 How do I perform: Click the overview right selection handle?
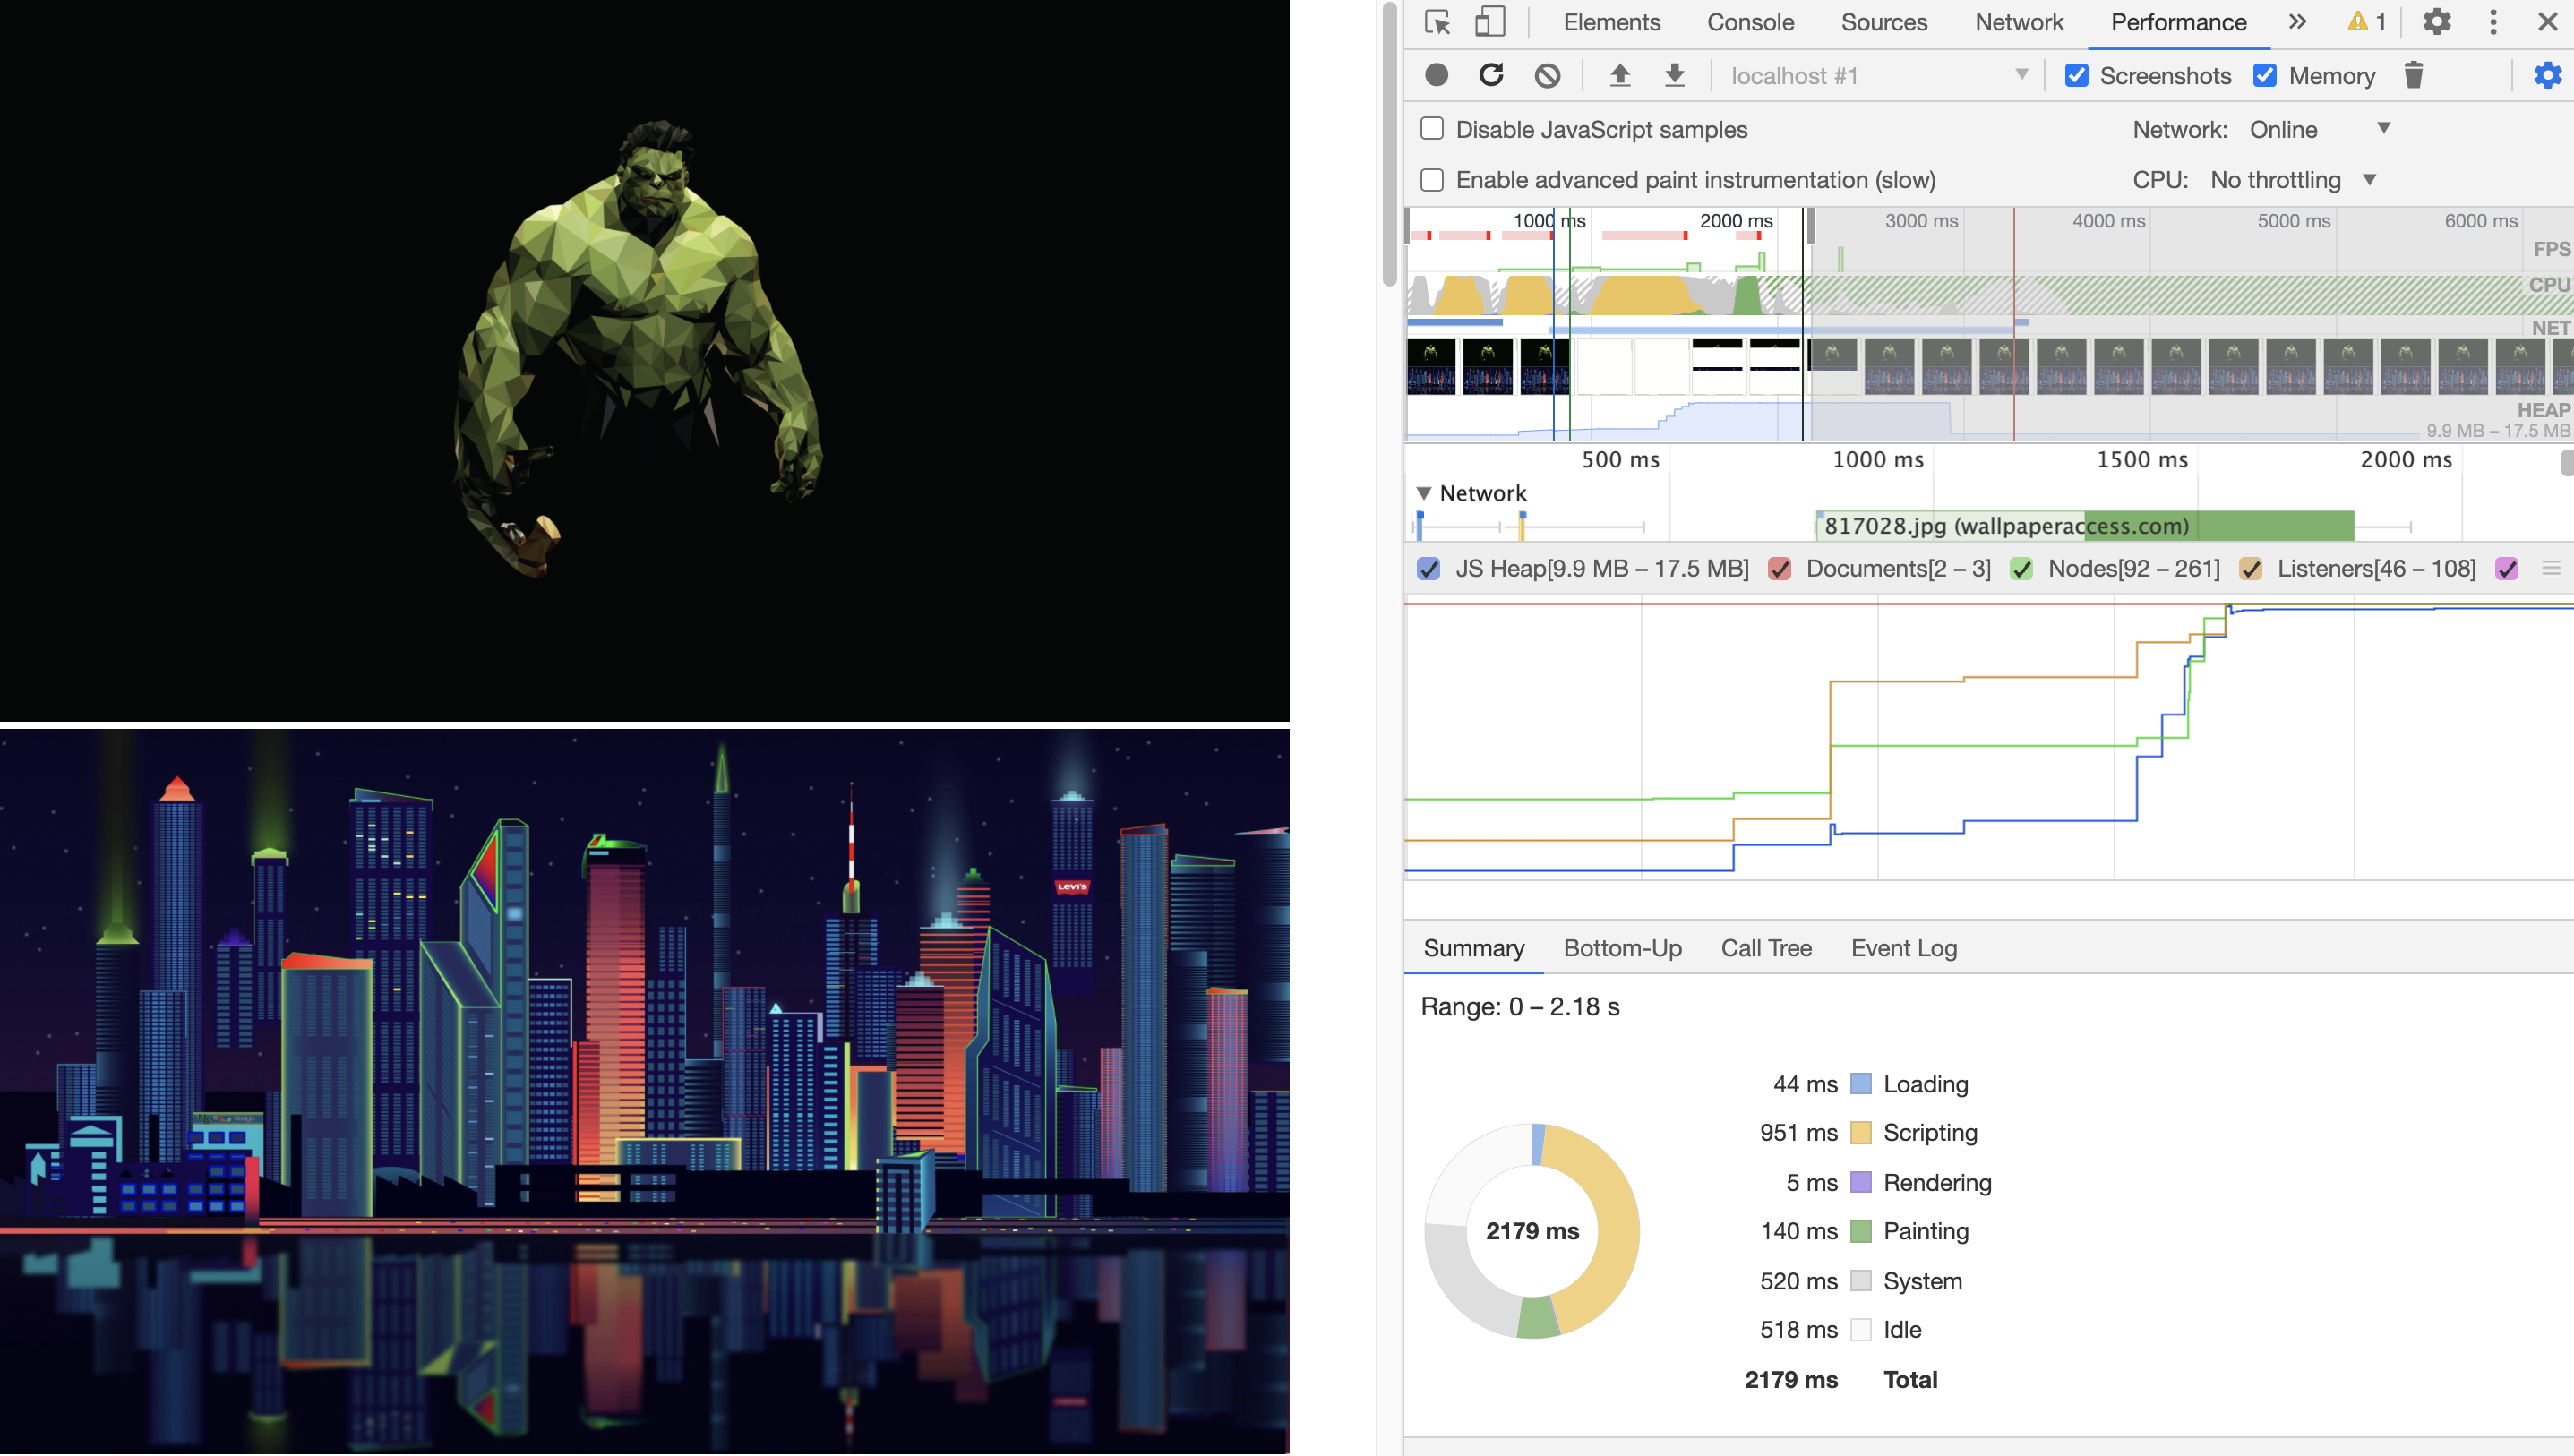coord(1810,226)
